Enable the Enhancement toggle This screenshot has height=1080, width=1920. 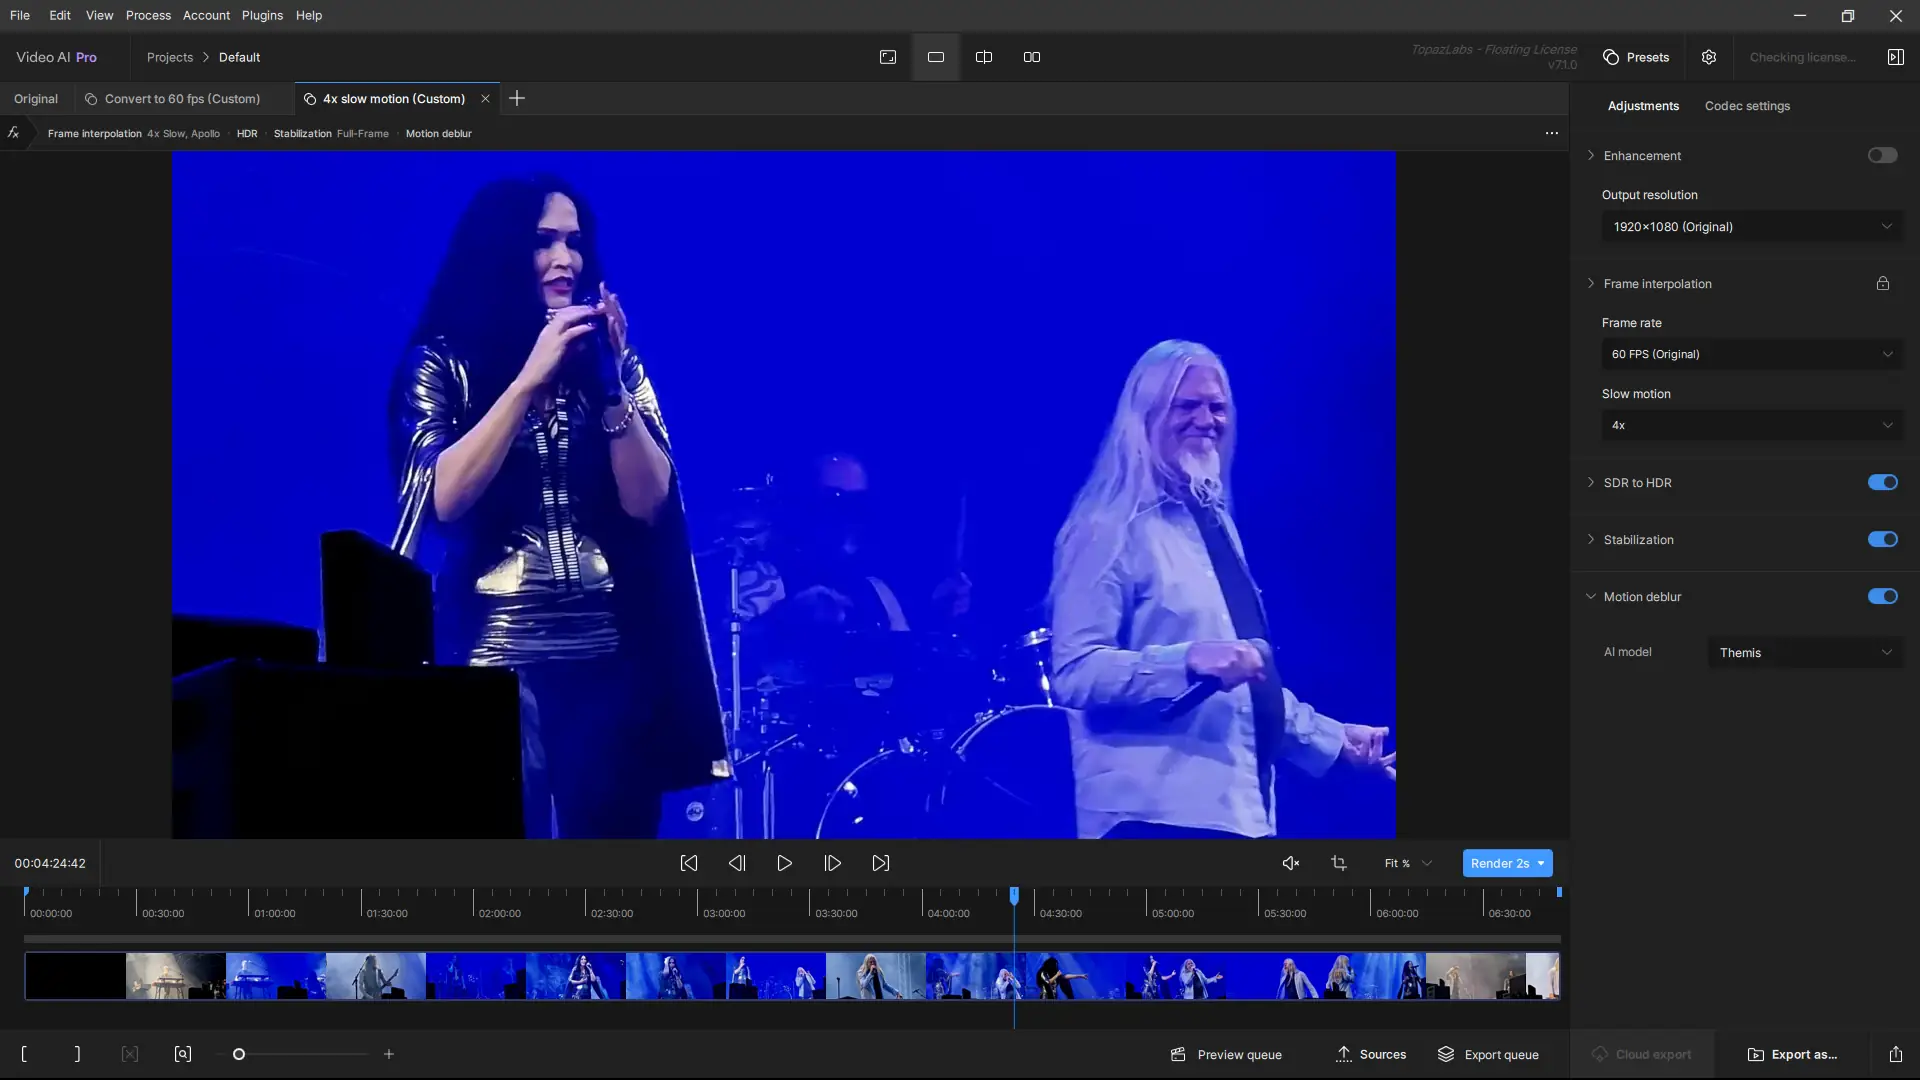click(1882, 155)
